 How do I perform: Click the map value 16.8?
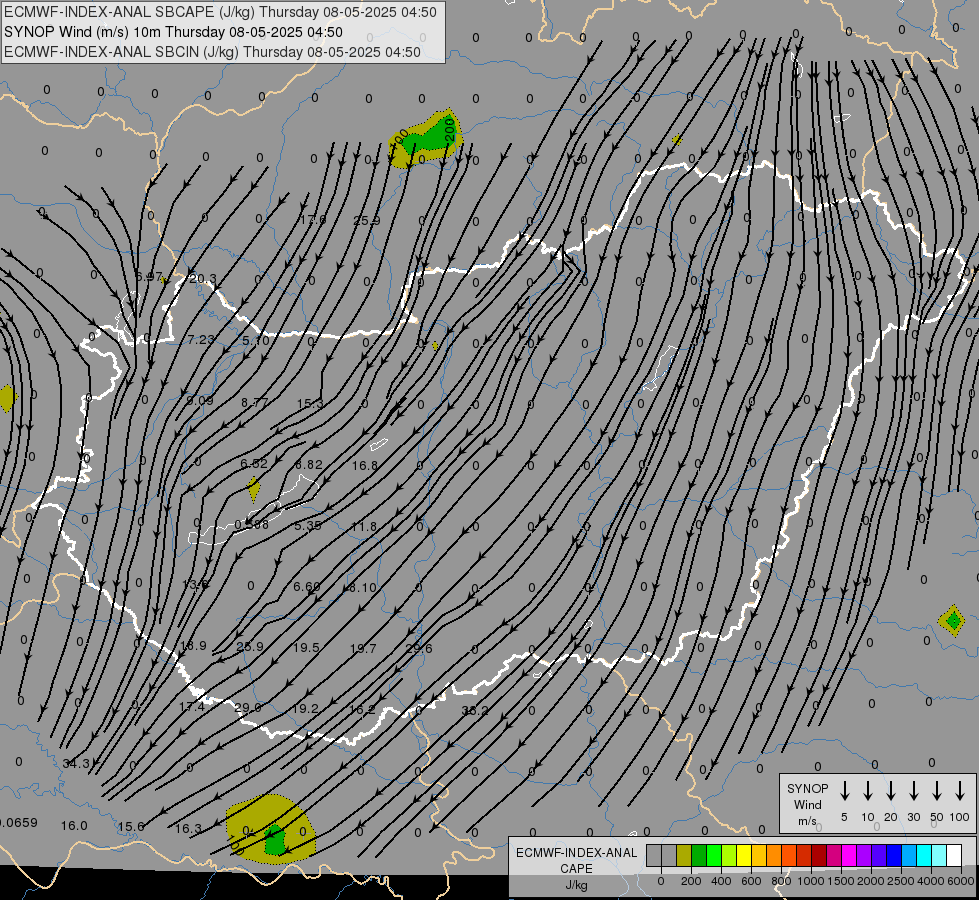[365, 465]
